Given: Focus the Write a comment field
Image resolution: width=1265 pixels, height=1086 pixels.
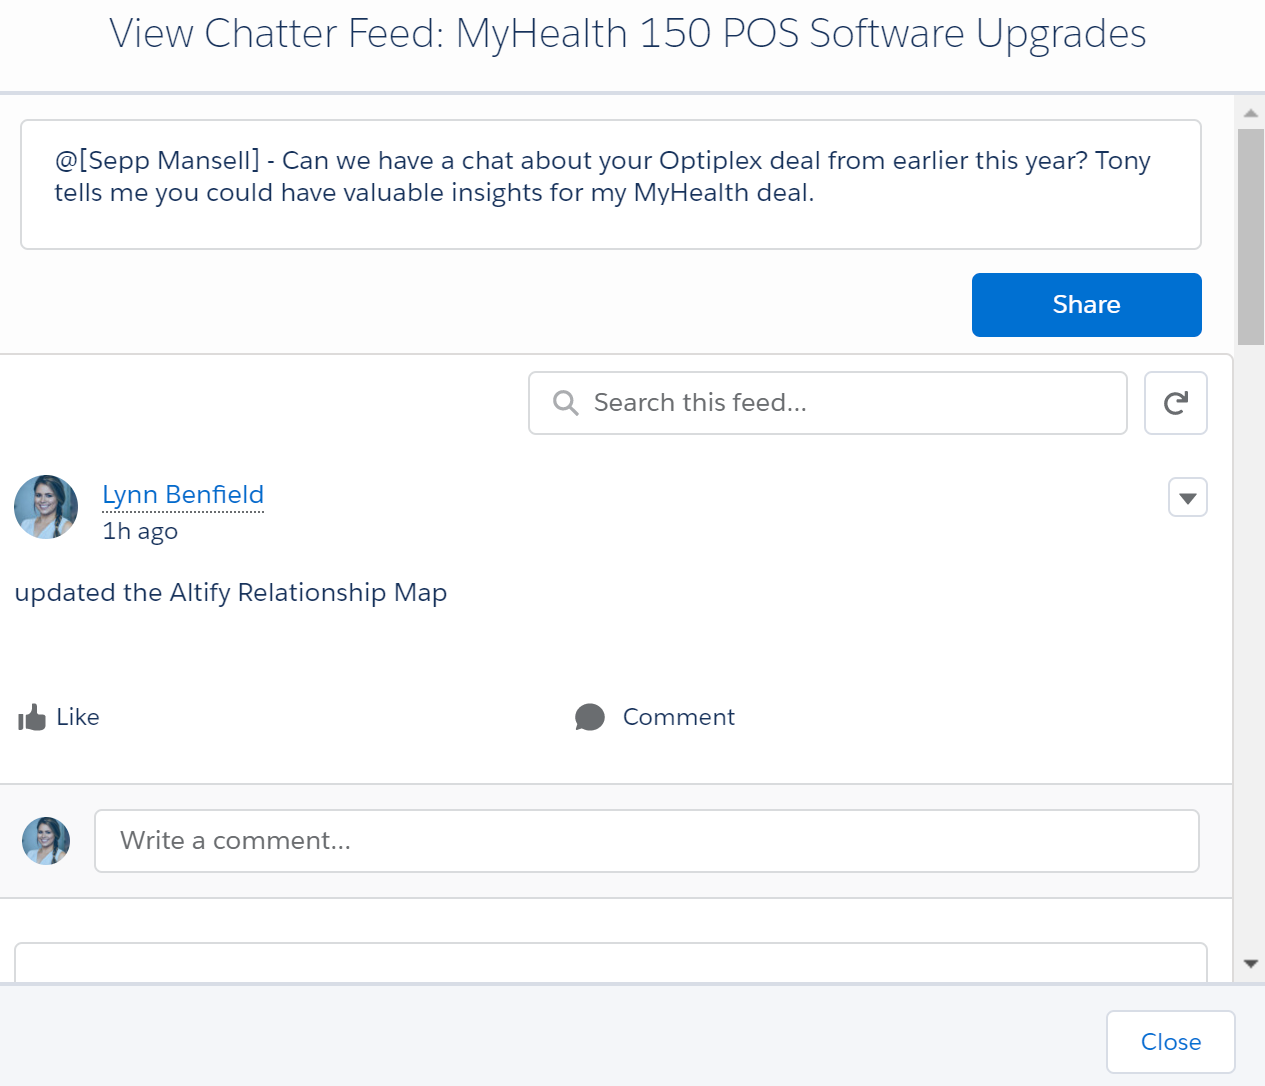Looking at the screenshot, I should (x=647, y=841).
